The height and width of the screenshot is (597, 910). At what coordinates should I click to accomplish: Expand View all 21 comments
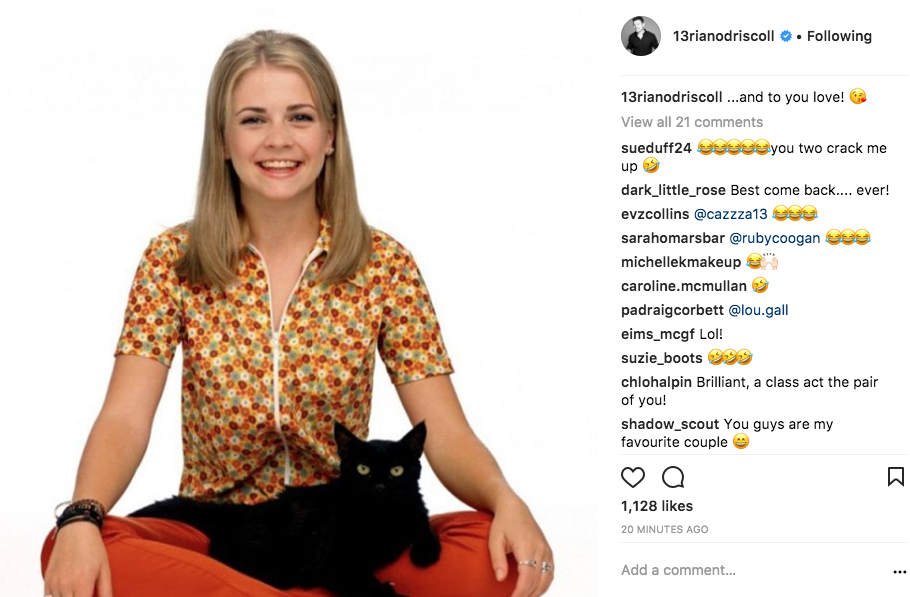pos(692,122)
